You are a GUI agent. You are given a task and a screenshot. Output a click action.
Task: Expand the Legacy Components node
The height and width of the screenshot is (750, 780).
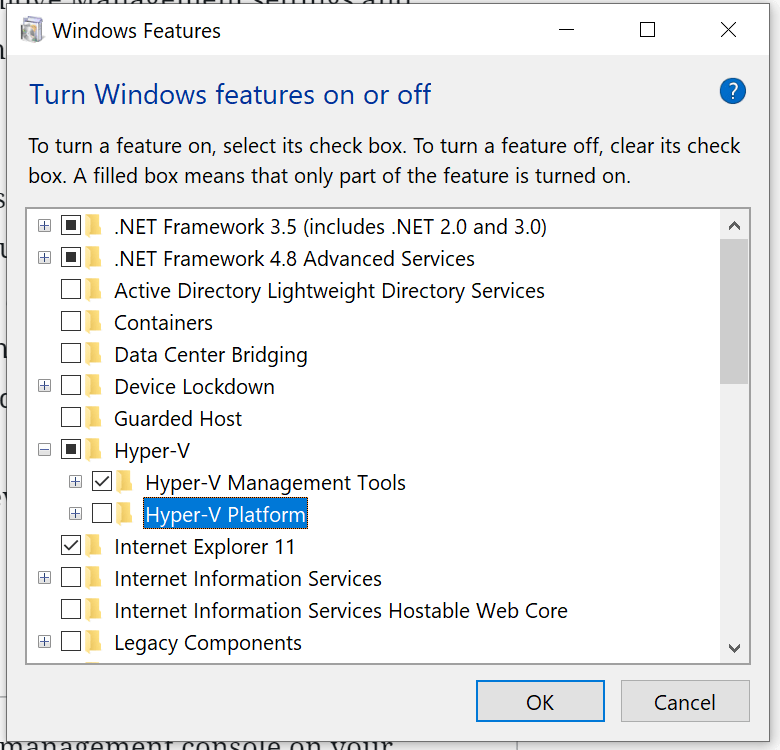click(44, 642)
